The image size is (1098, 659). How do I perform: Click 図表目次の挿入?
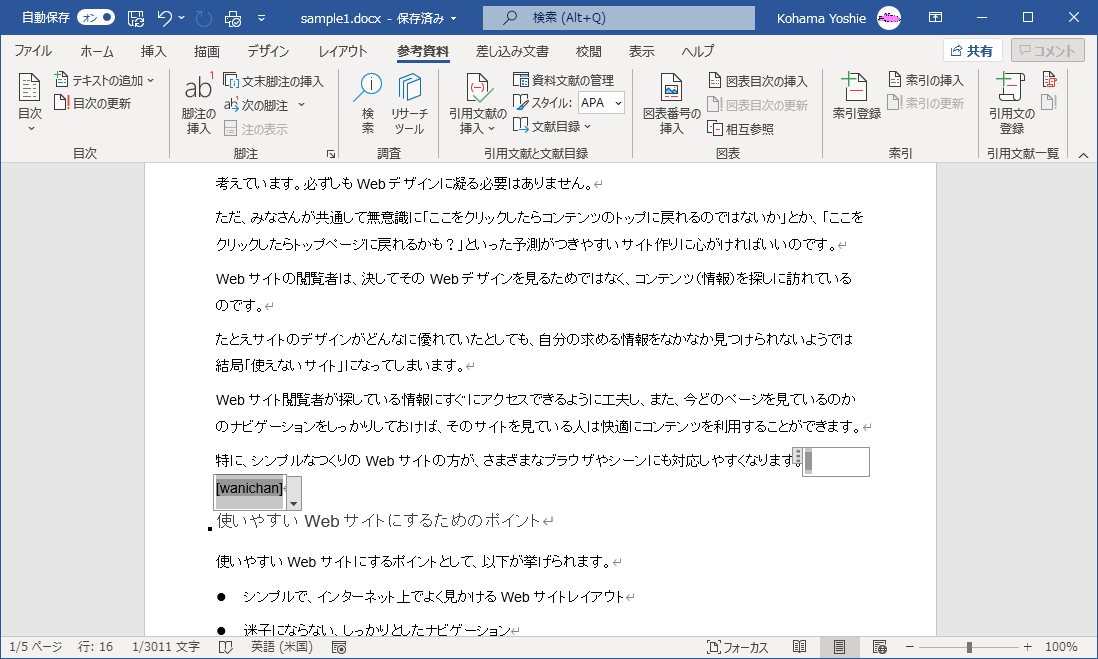pyautogui.click(x=758, y=81)
